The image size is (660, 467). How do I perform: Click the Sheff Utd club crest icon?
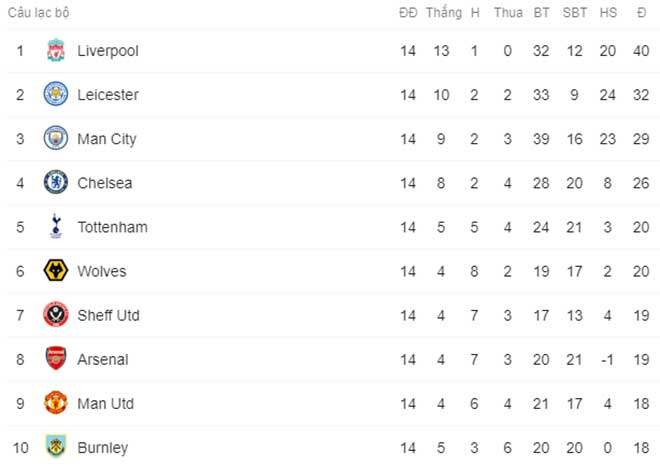pyautogui.click(x=55, y=315)
